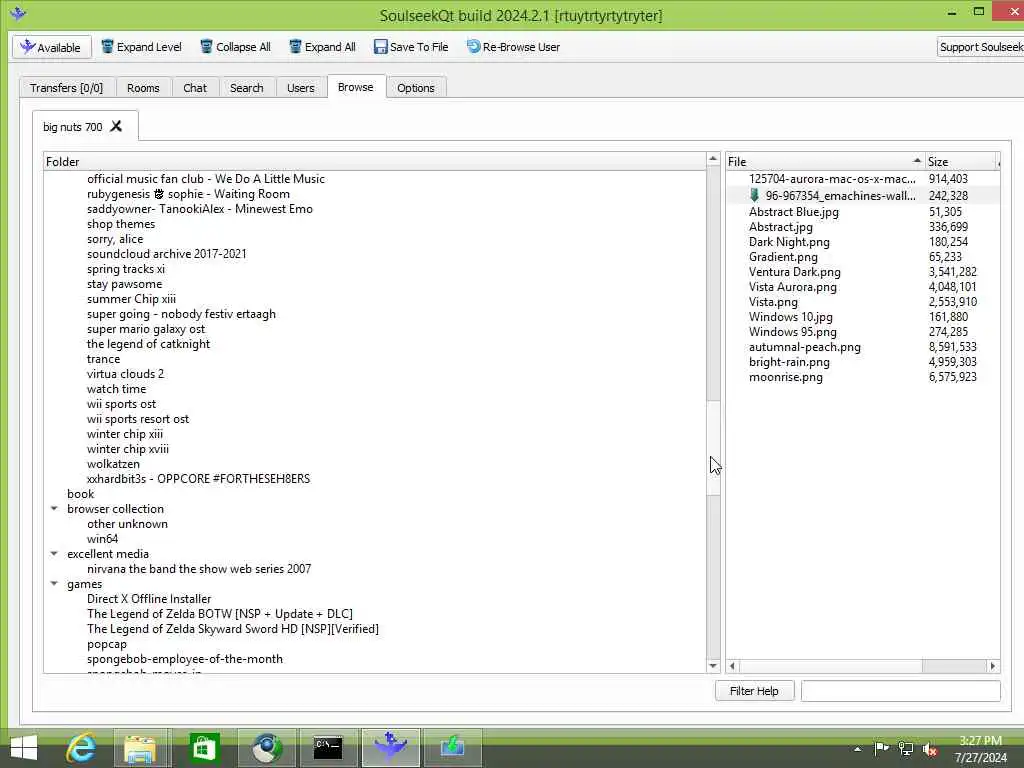
Task: Sort files by the File column header
Action: (x=824, y=161)
